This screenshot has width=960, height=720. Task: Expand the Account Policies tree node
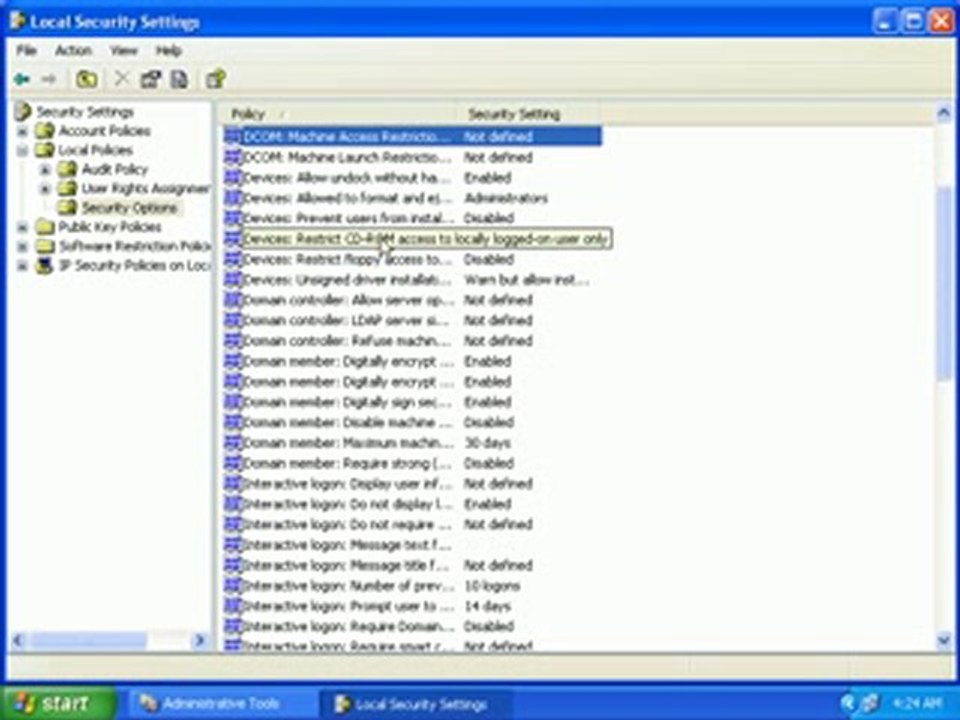pyautogui.click(x=22, y=131)
